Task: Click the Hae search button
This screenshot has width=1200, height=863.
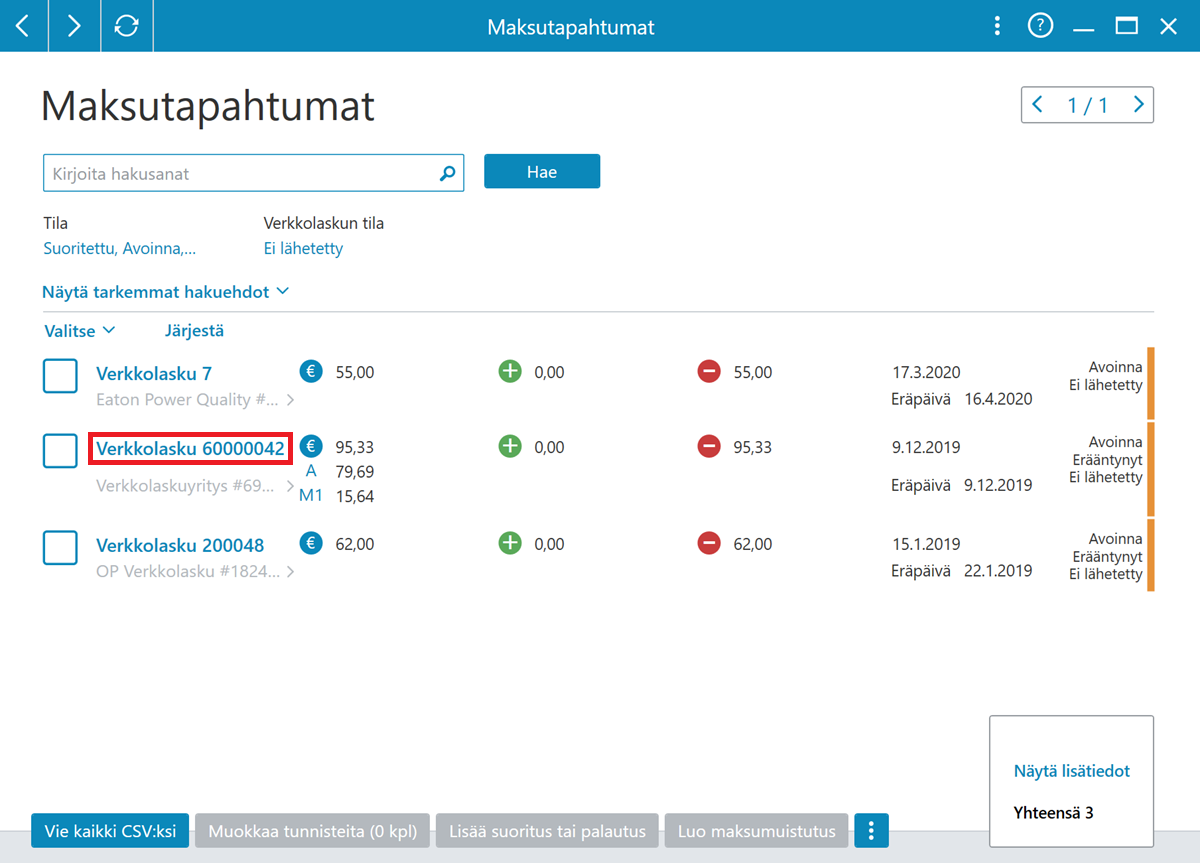Action: click(x=542, y=171)
